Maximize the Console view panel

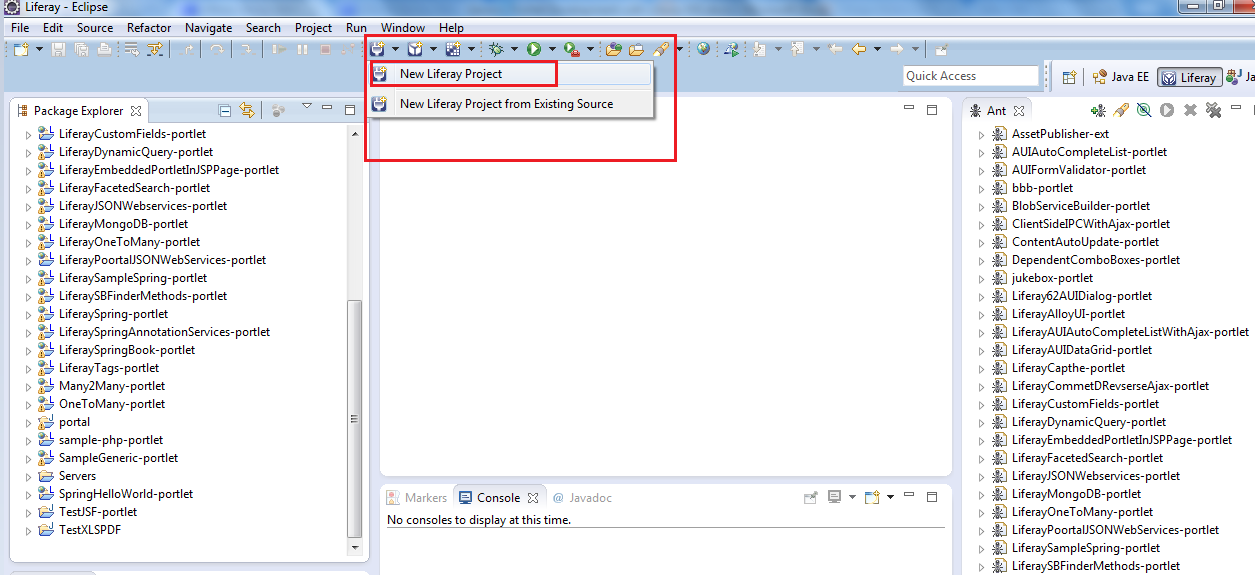(932, 497)
